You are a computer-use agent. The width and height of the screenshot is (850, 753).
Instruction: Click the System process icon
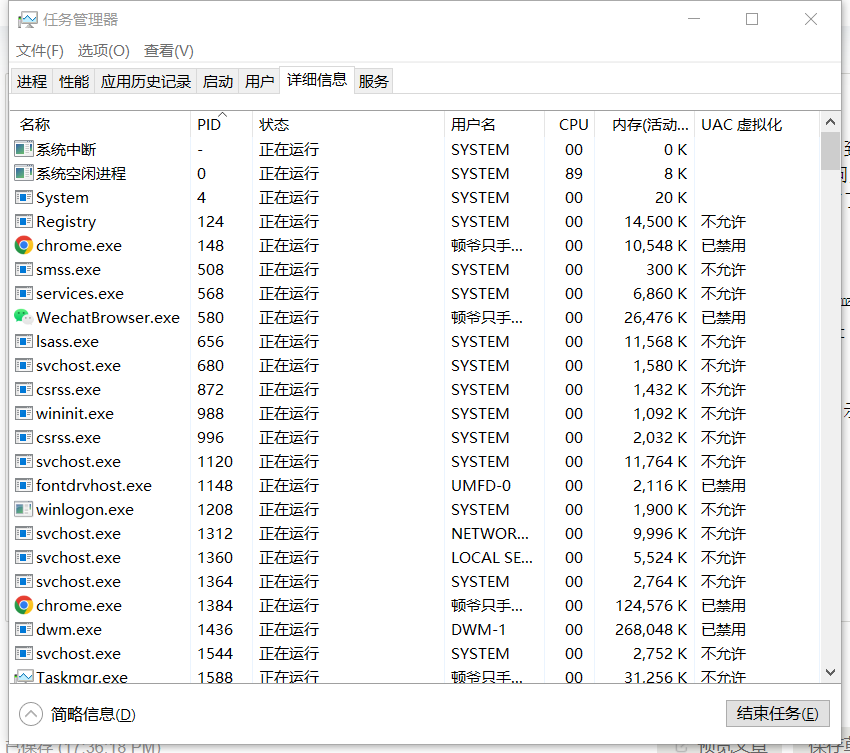(x=23, y=197)
